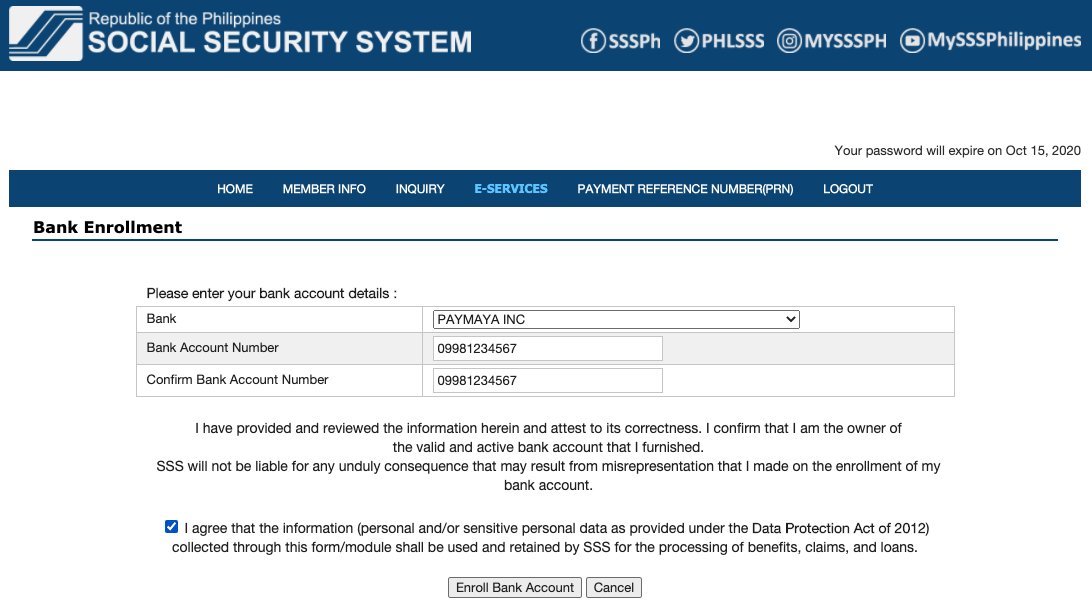Click the Social Security System header title

click(x=280, y=42)
